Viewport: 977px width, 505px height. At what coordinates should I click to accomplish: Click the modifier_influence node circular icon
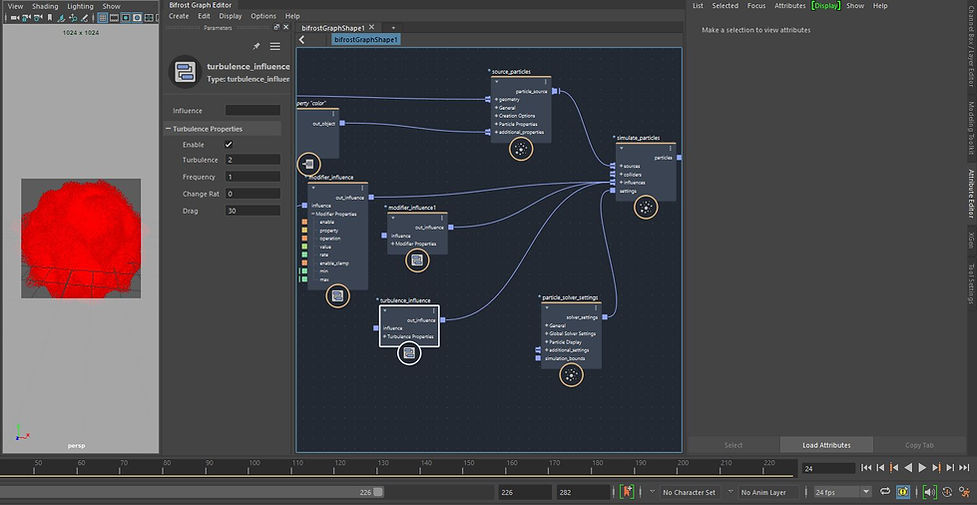click(338, 296)
